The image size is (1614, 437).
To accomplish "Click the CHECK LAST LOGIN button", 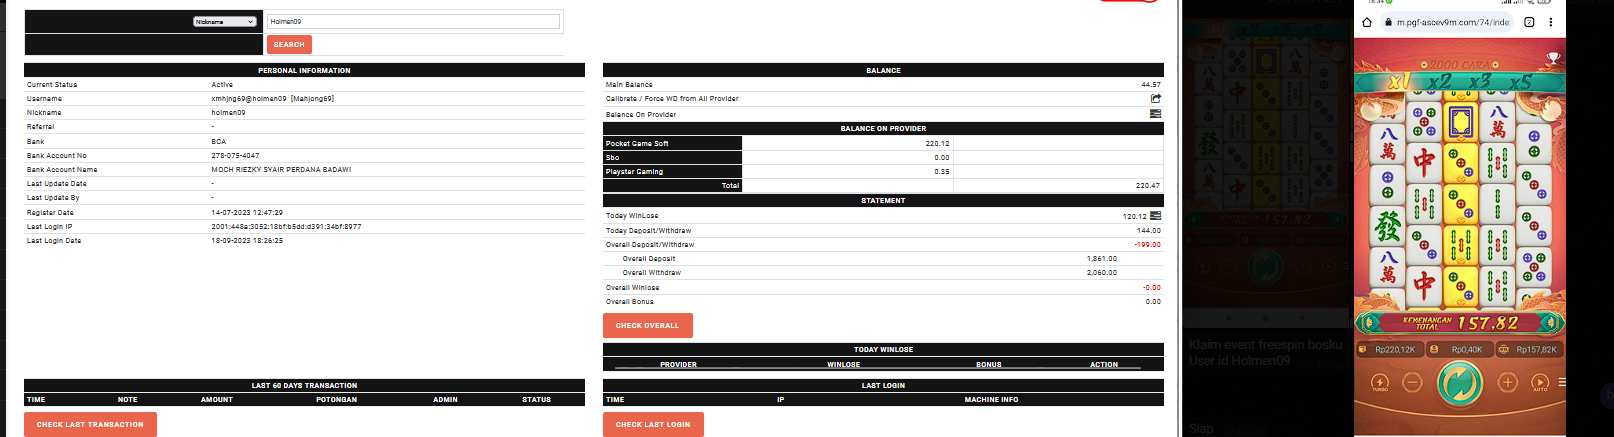I will 653,424.
